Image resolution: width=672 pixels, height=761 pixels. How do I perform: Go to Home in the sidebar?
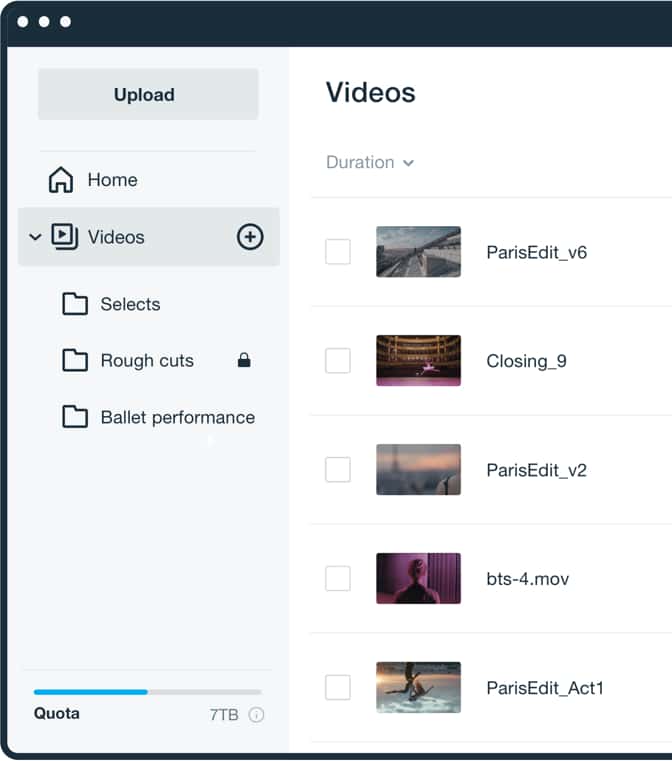click(x=112, y=180)
